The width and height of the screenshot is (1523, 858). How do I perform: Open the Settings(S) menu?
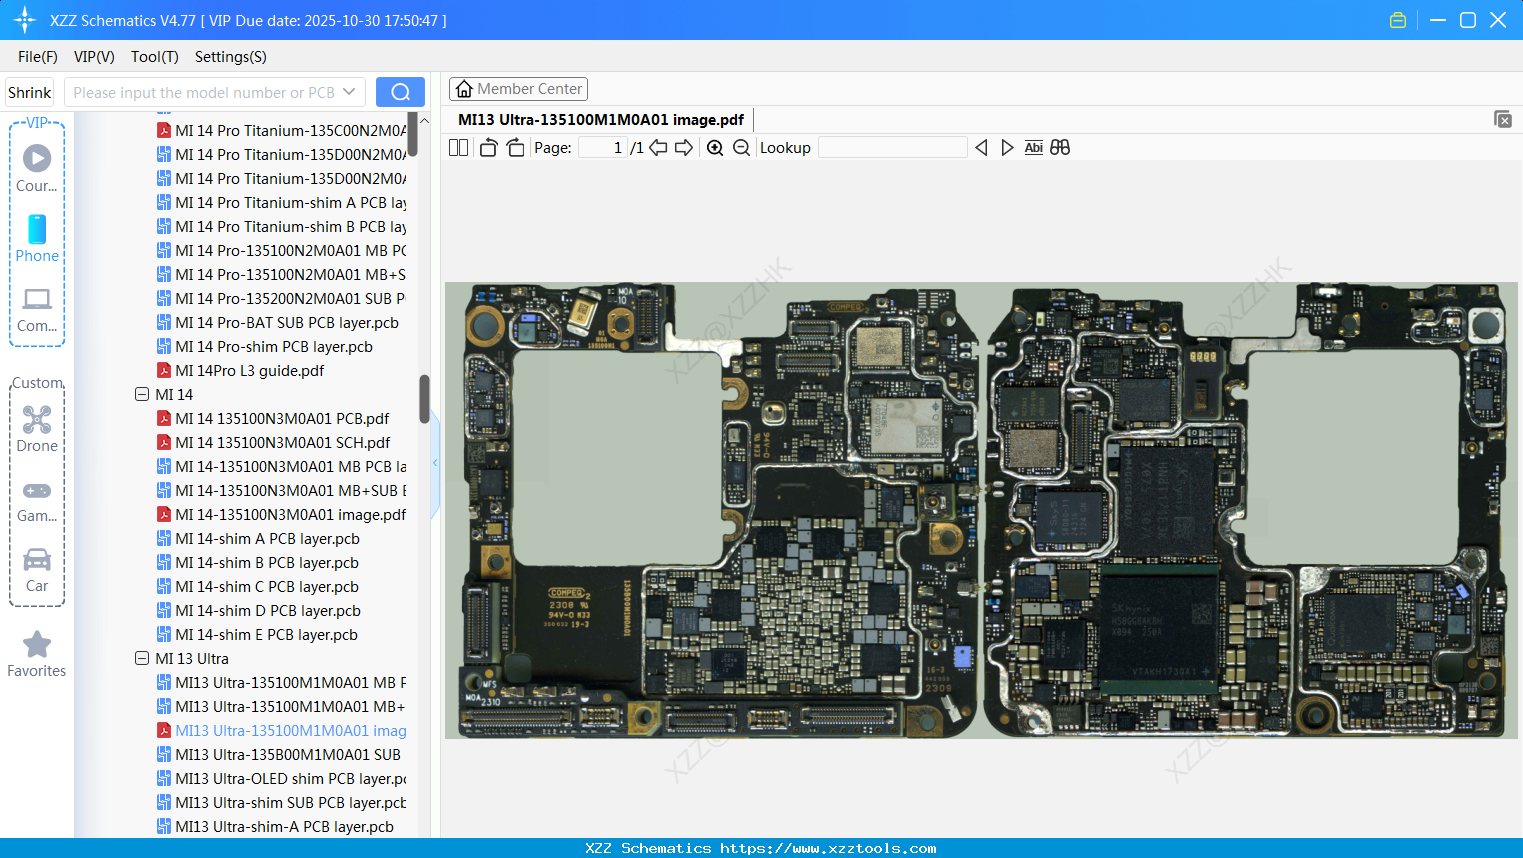[x=230, y=57]
